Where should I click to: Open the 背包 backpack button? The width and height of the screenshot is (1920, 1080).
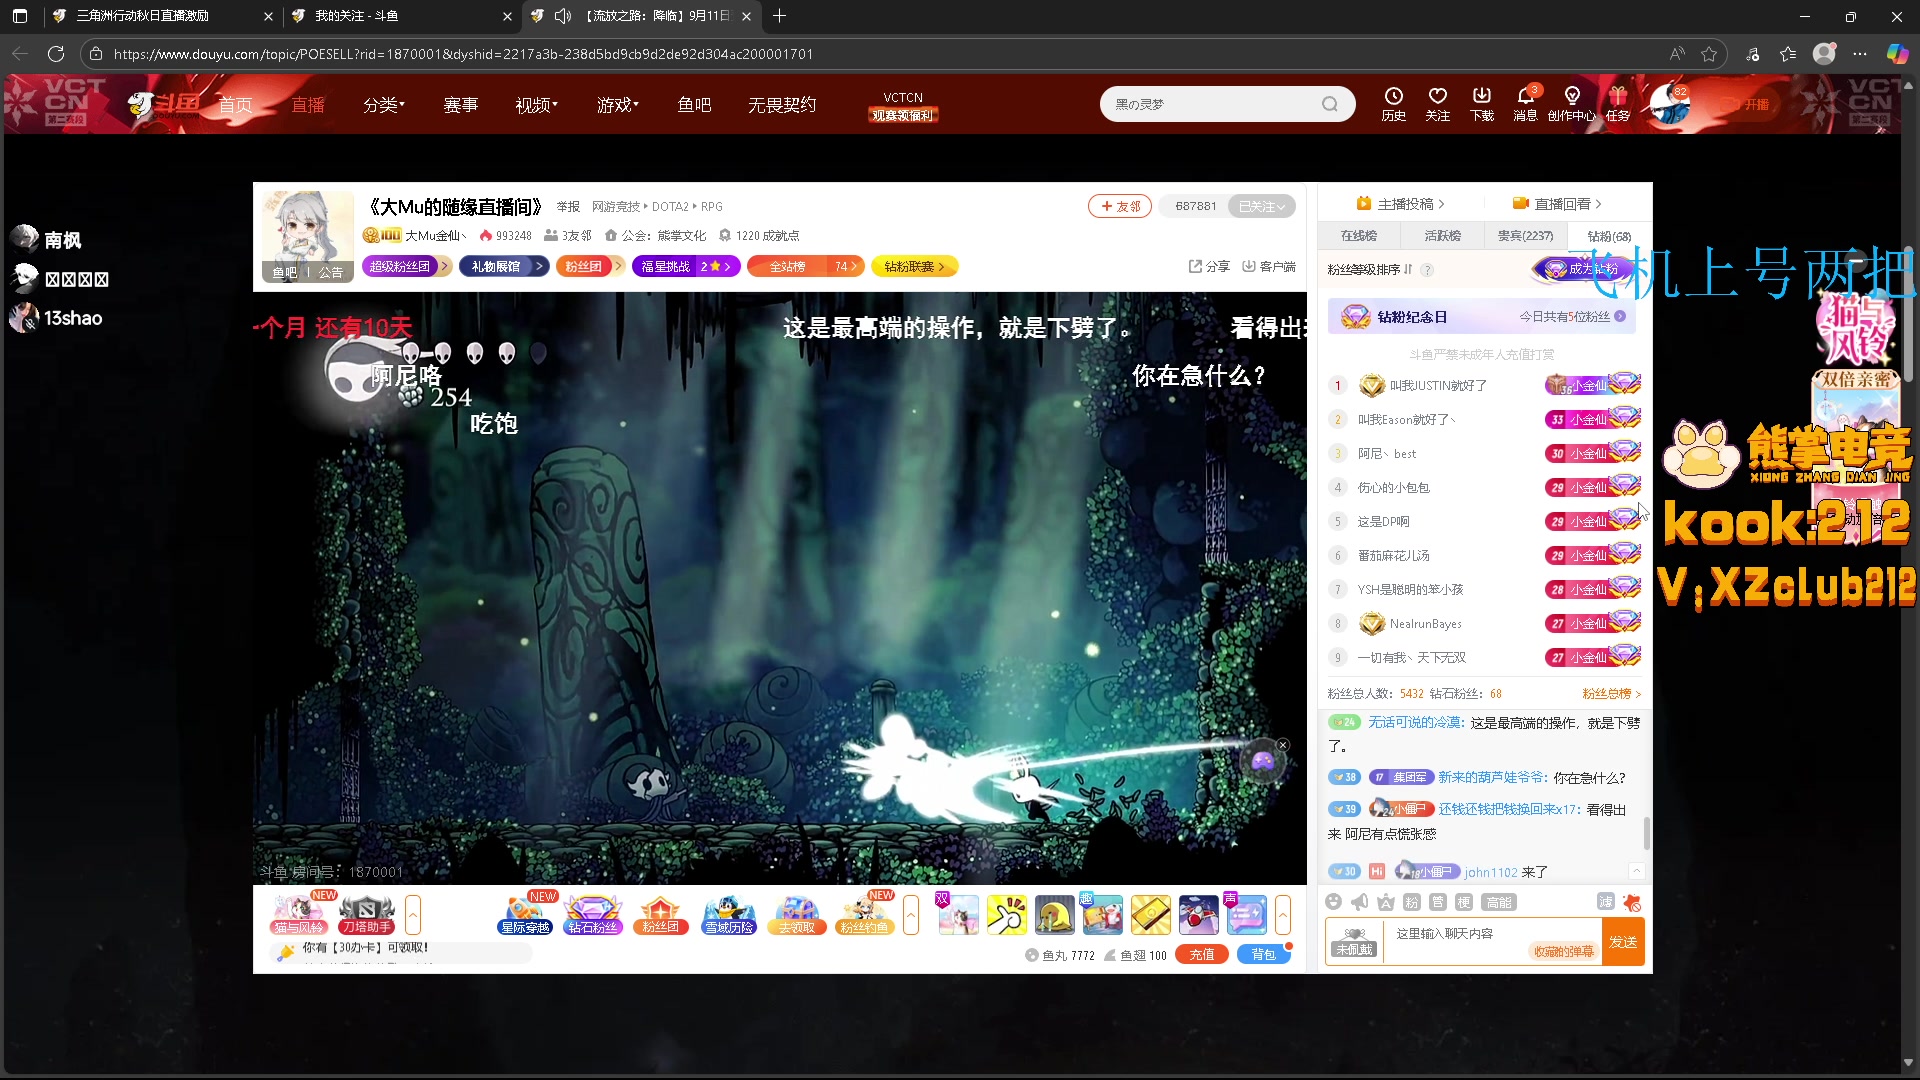pos(1263,955)
